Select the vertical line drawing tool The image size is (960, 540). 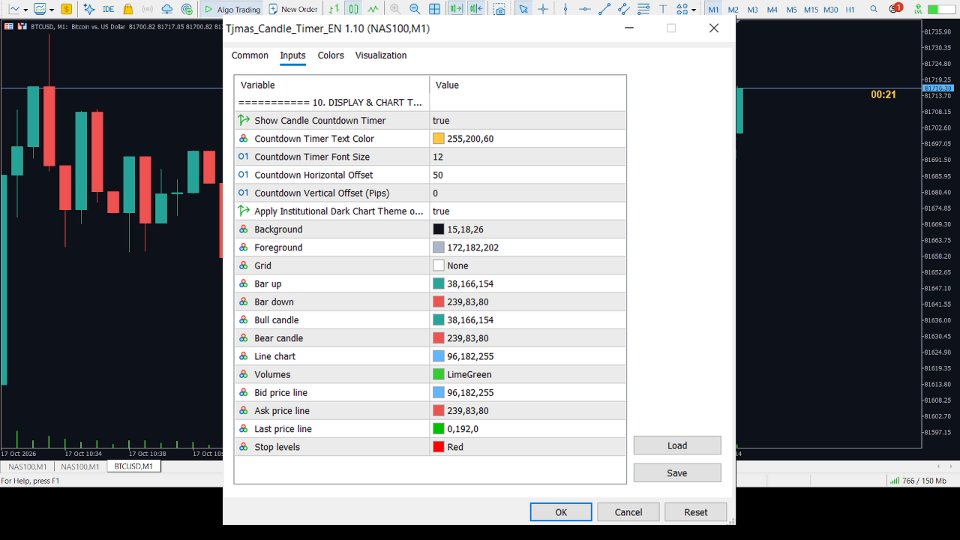(x=565, y=9)
